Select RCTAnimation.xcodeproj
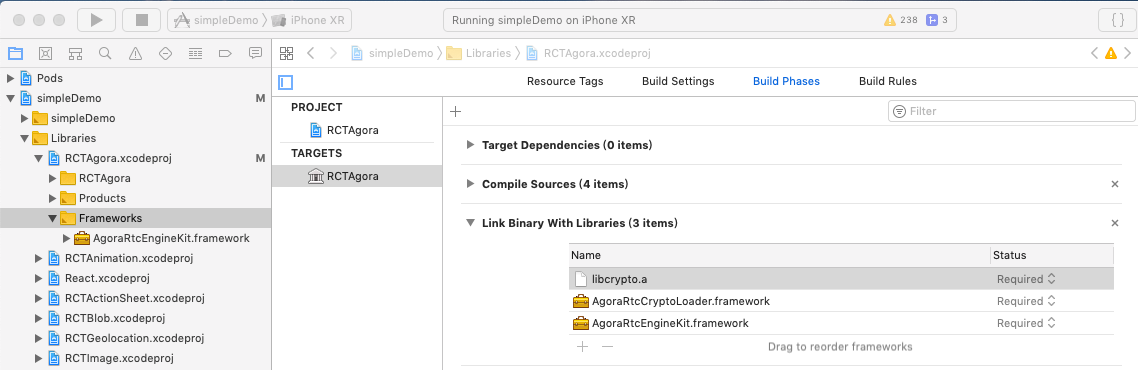1138x370 pixels. [128, 258]
